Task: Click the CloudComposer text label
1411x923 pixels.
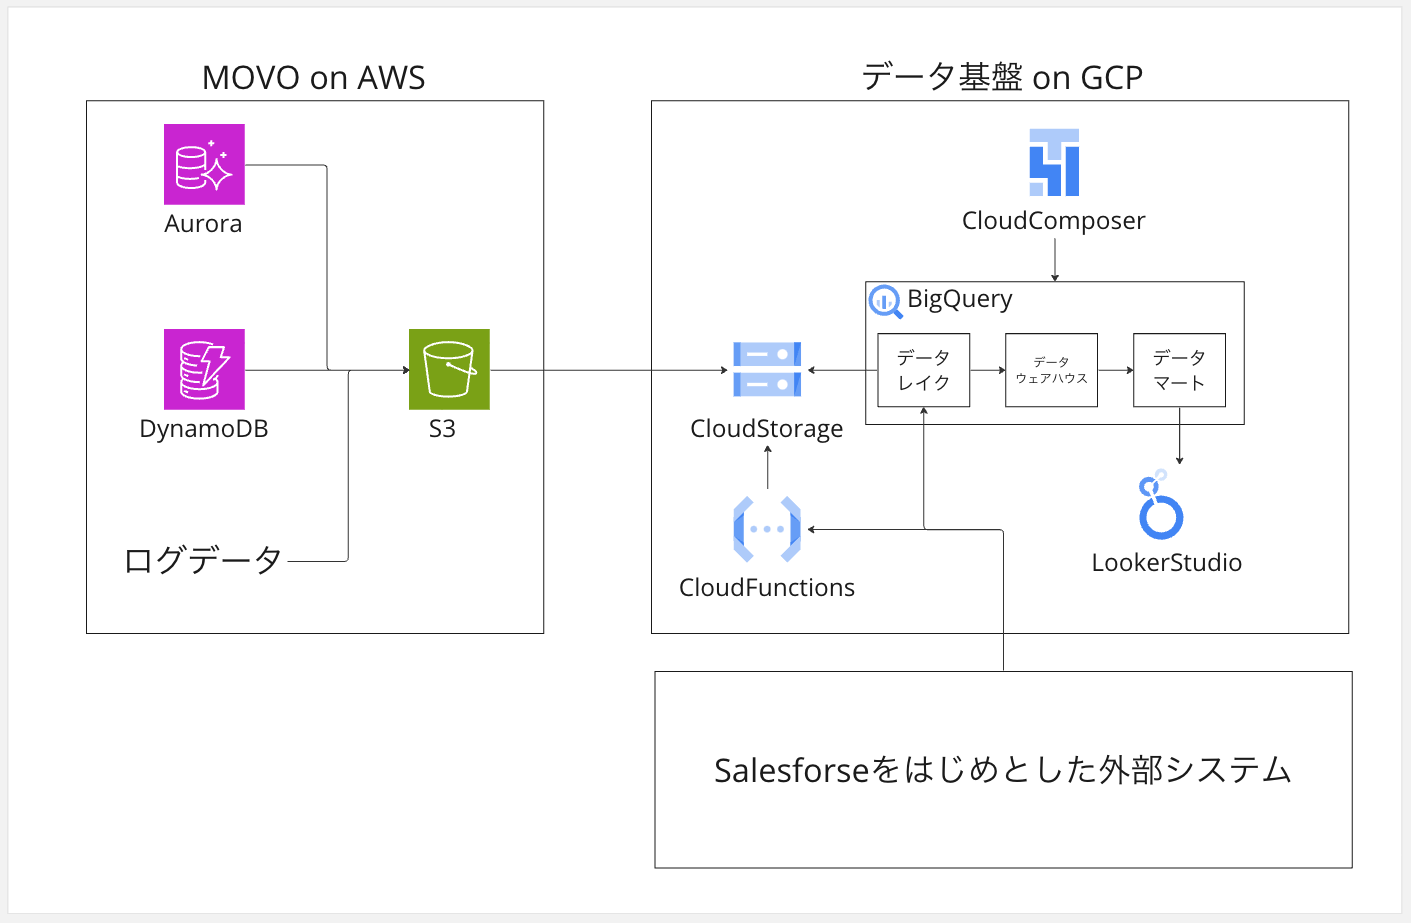Action: [x=1054, y=221]
